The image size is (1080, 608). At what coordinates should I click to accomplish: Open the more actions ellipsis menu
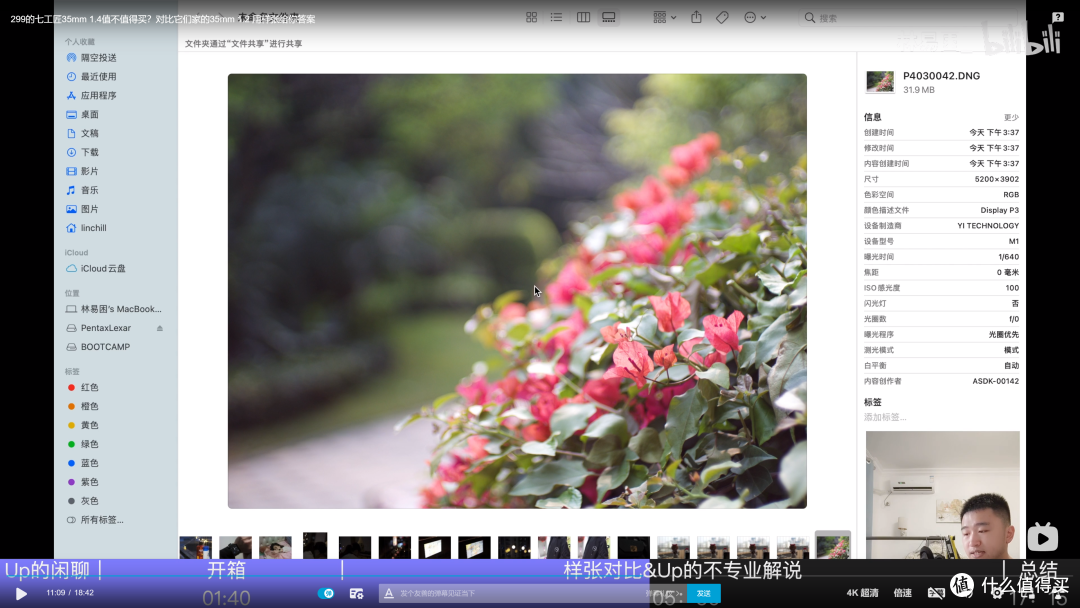point(755,17)
